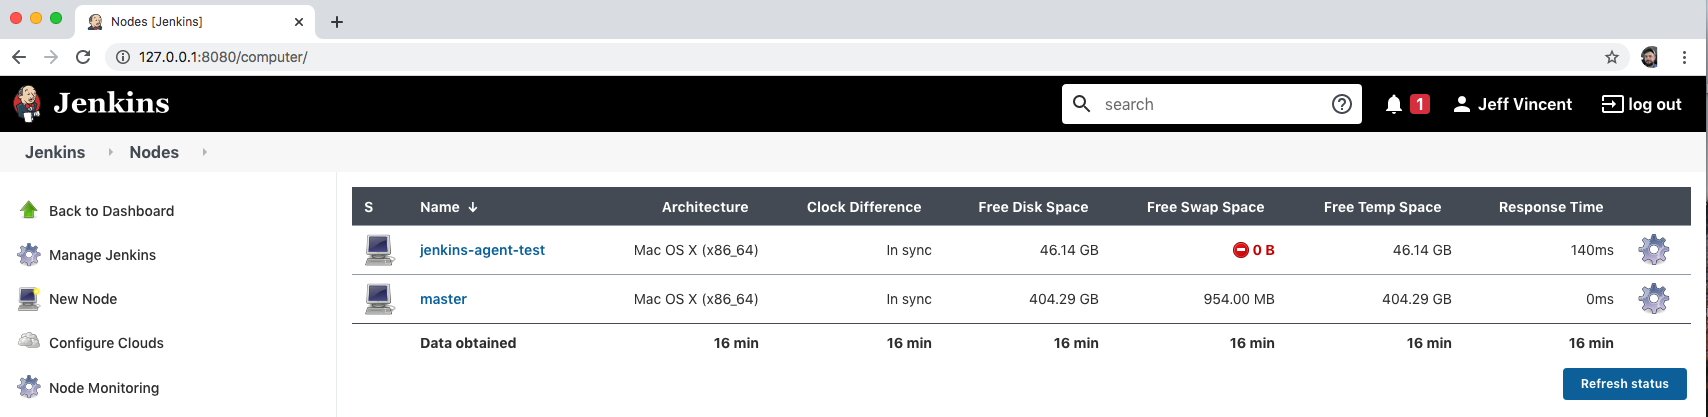Click the Refresh status button
This screenshot has width=1708, height=417.
pos(1624,384)
